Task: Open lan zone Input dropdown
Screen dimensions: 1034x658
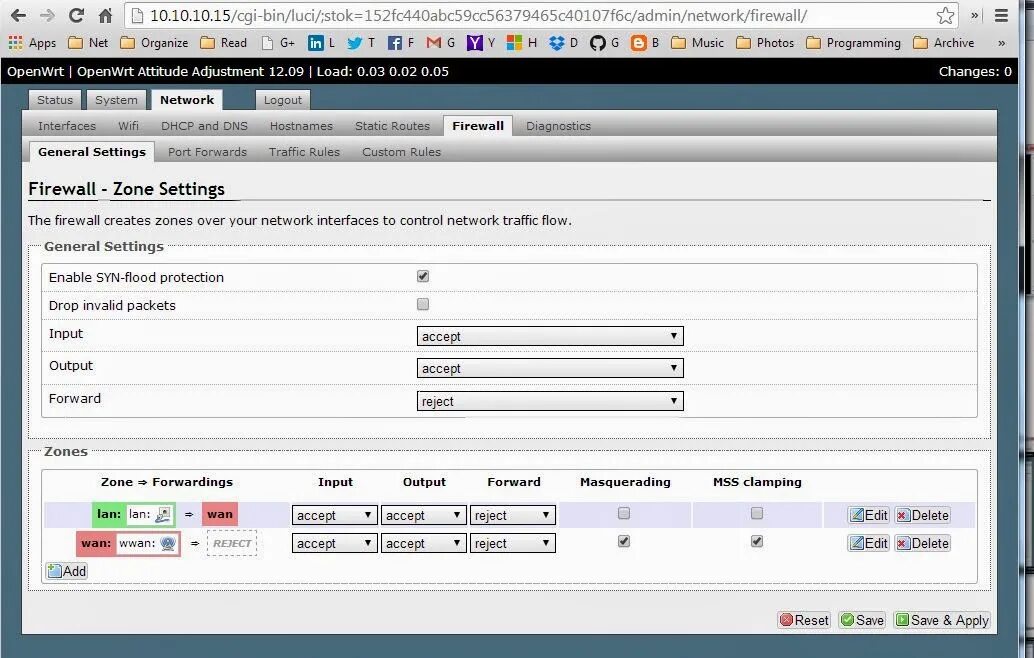Action: click(334, 515)
